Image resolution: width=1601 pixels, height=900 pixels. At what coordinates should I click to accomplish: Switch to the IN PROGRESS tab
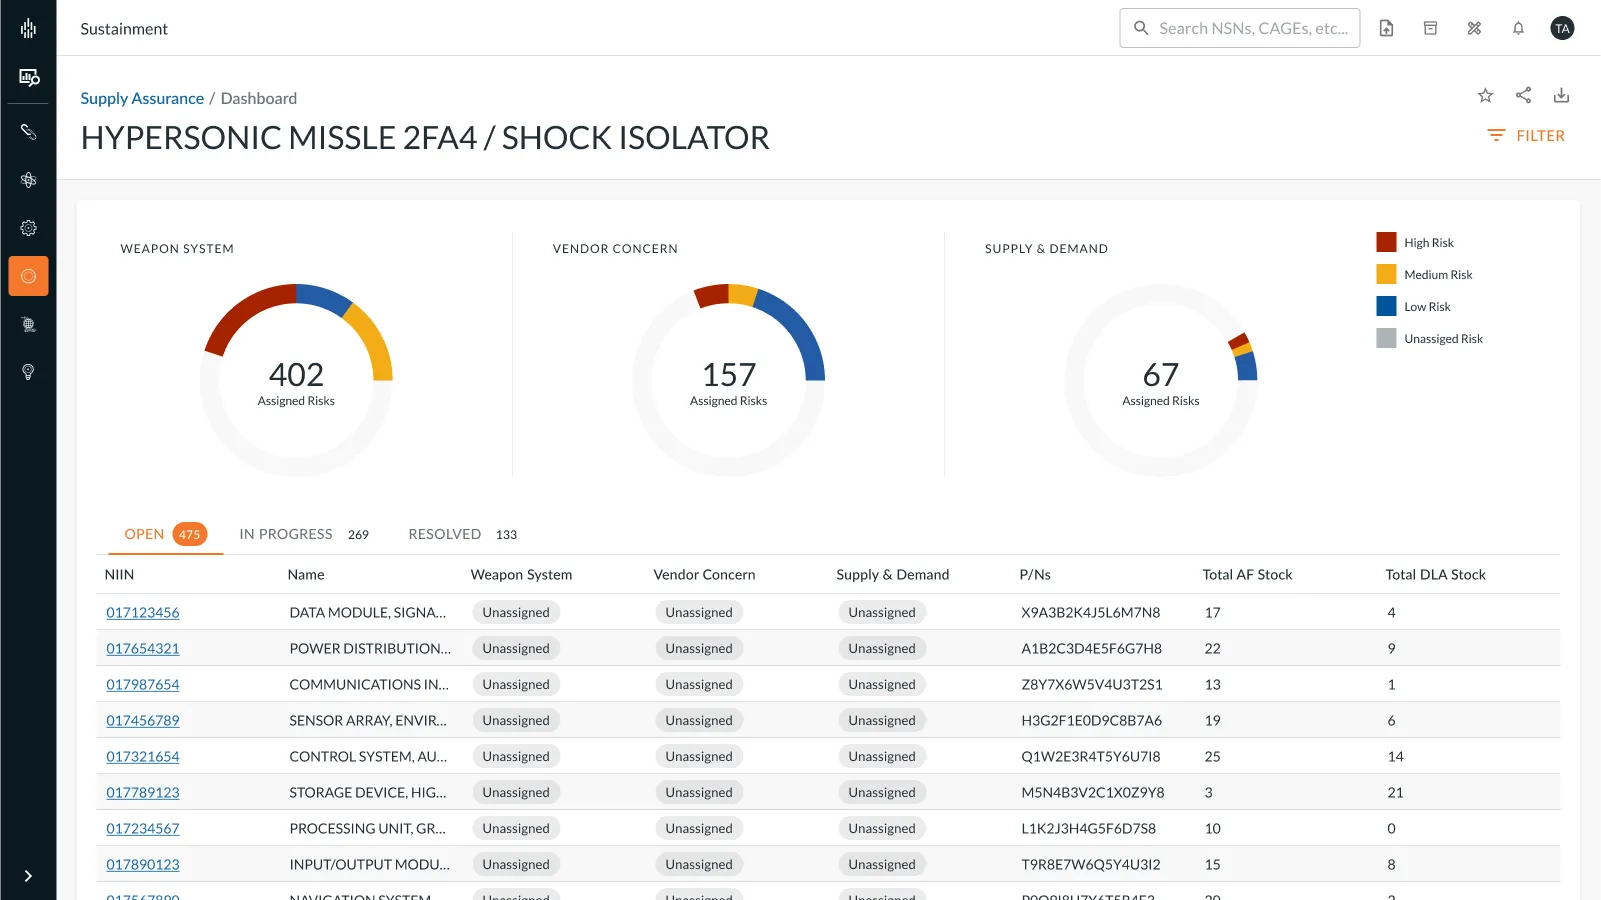(x=286, y=534)
